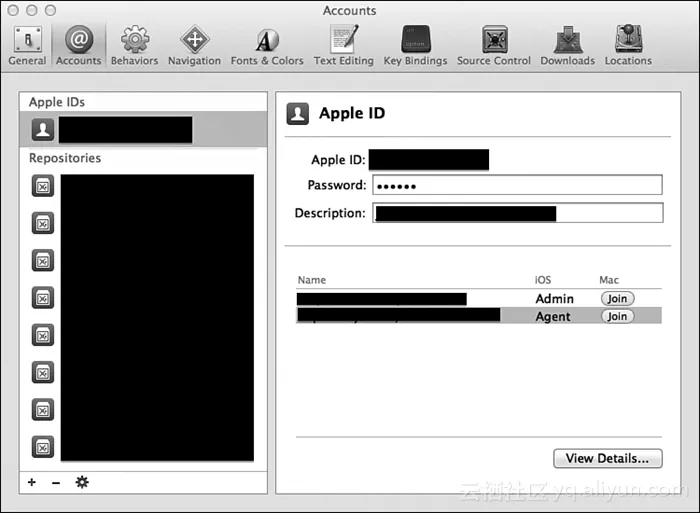The height and width of the screenshot is (513, 700).
Task: Click the plus button to add account
Action: coord(32,482)
